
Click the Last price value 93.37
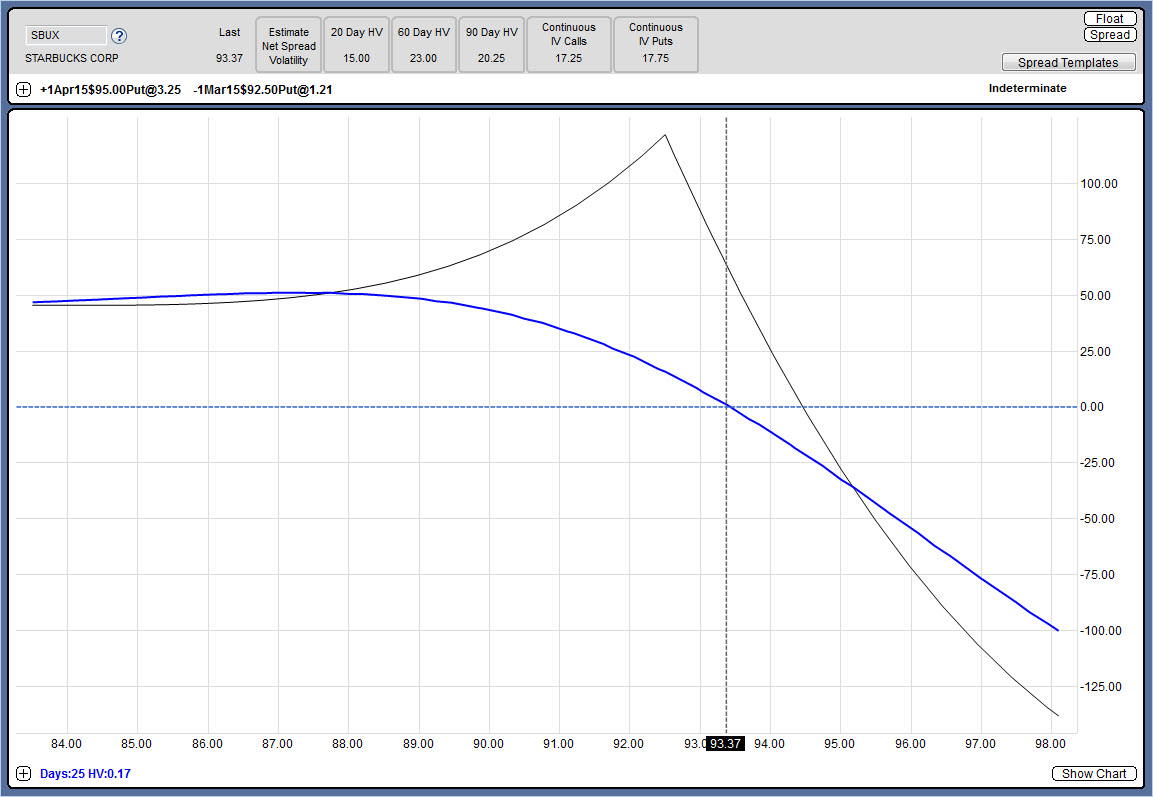pyautogui.click(x=229, y=58)
